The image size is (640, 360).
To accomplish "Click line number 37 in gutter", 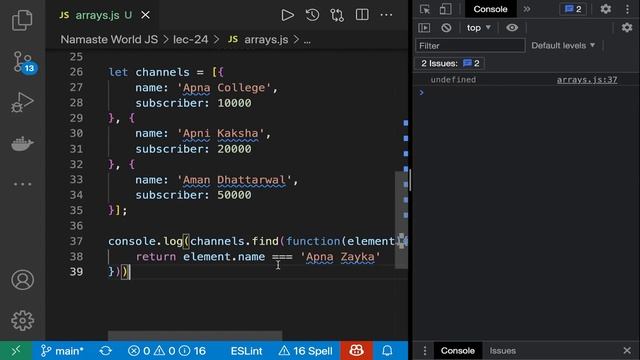I will tap(76, 241).
